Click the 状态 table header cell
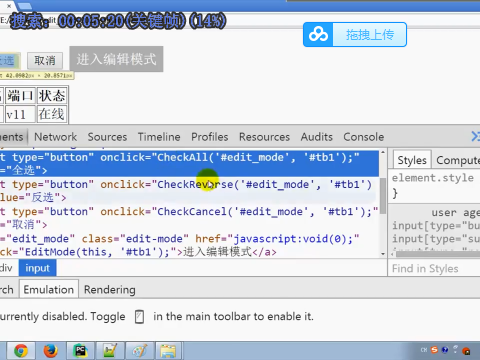The image size is (480, 360). (x=52, y=96)
